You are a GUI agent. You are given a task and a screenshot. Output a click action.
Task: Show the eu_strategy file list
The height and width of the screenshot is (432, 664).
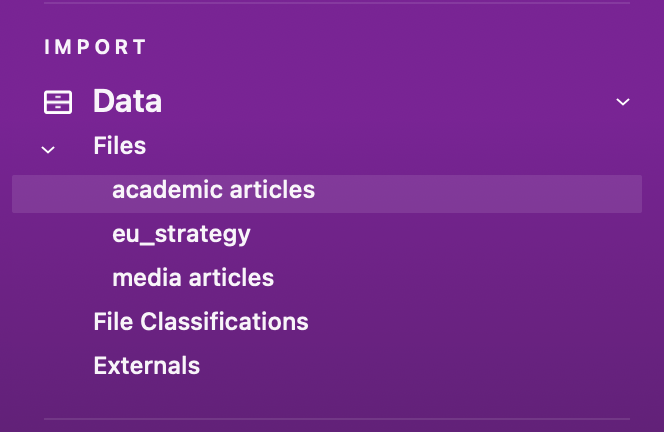(x=181, y=234)
